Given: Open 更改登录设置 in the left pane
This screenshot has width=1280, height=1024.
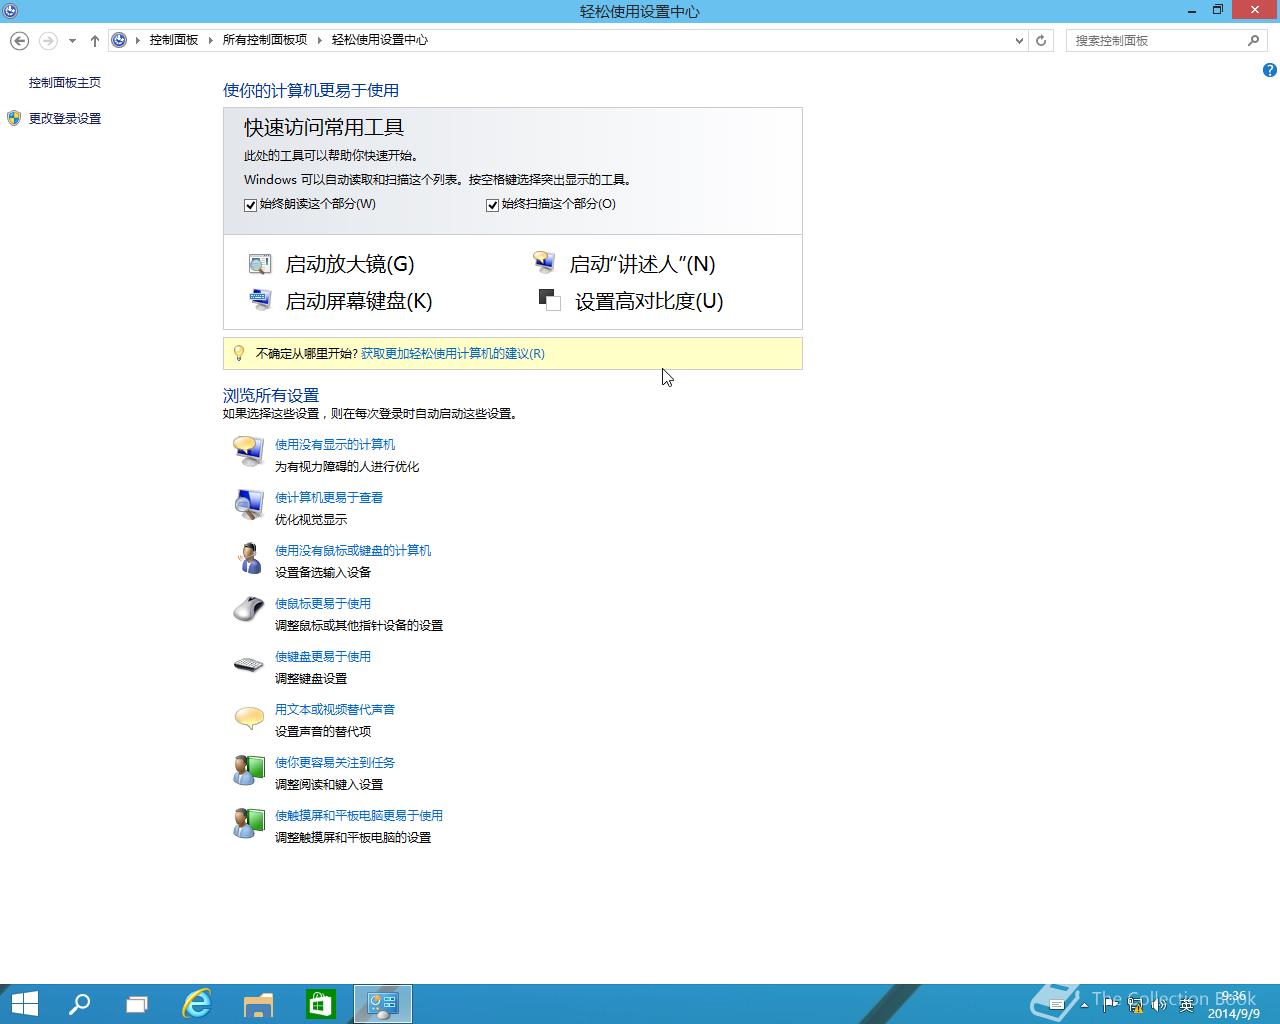Looking at the screenshot, I should pos(65,118).
